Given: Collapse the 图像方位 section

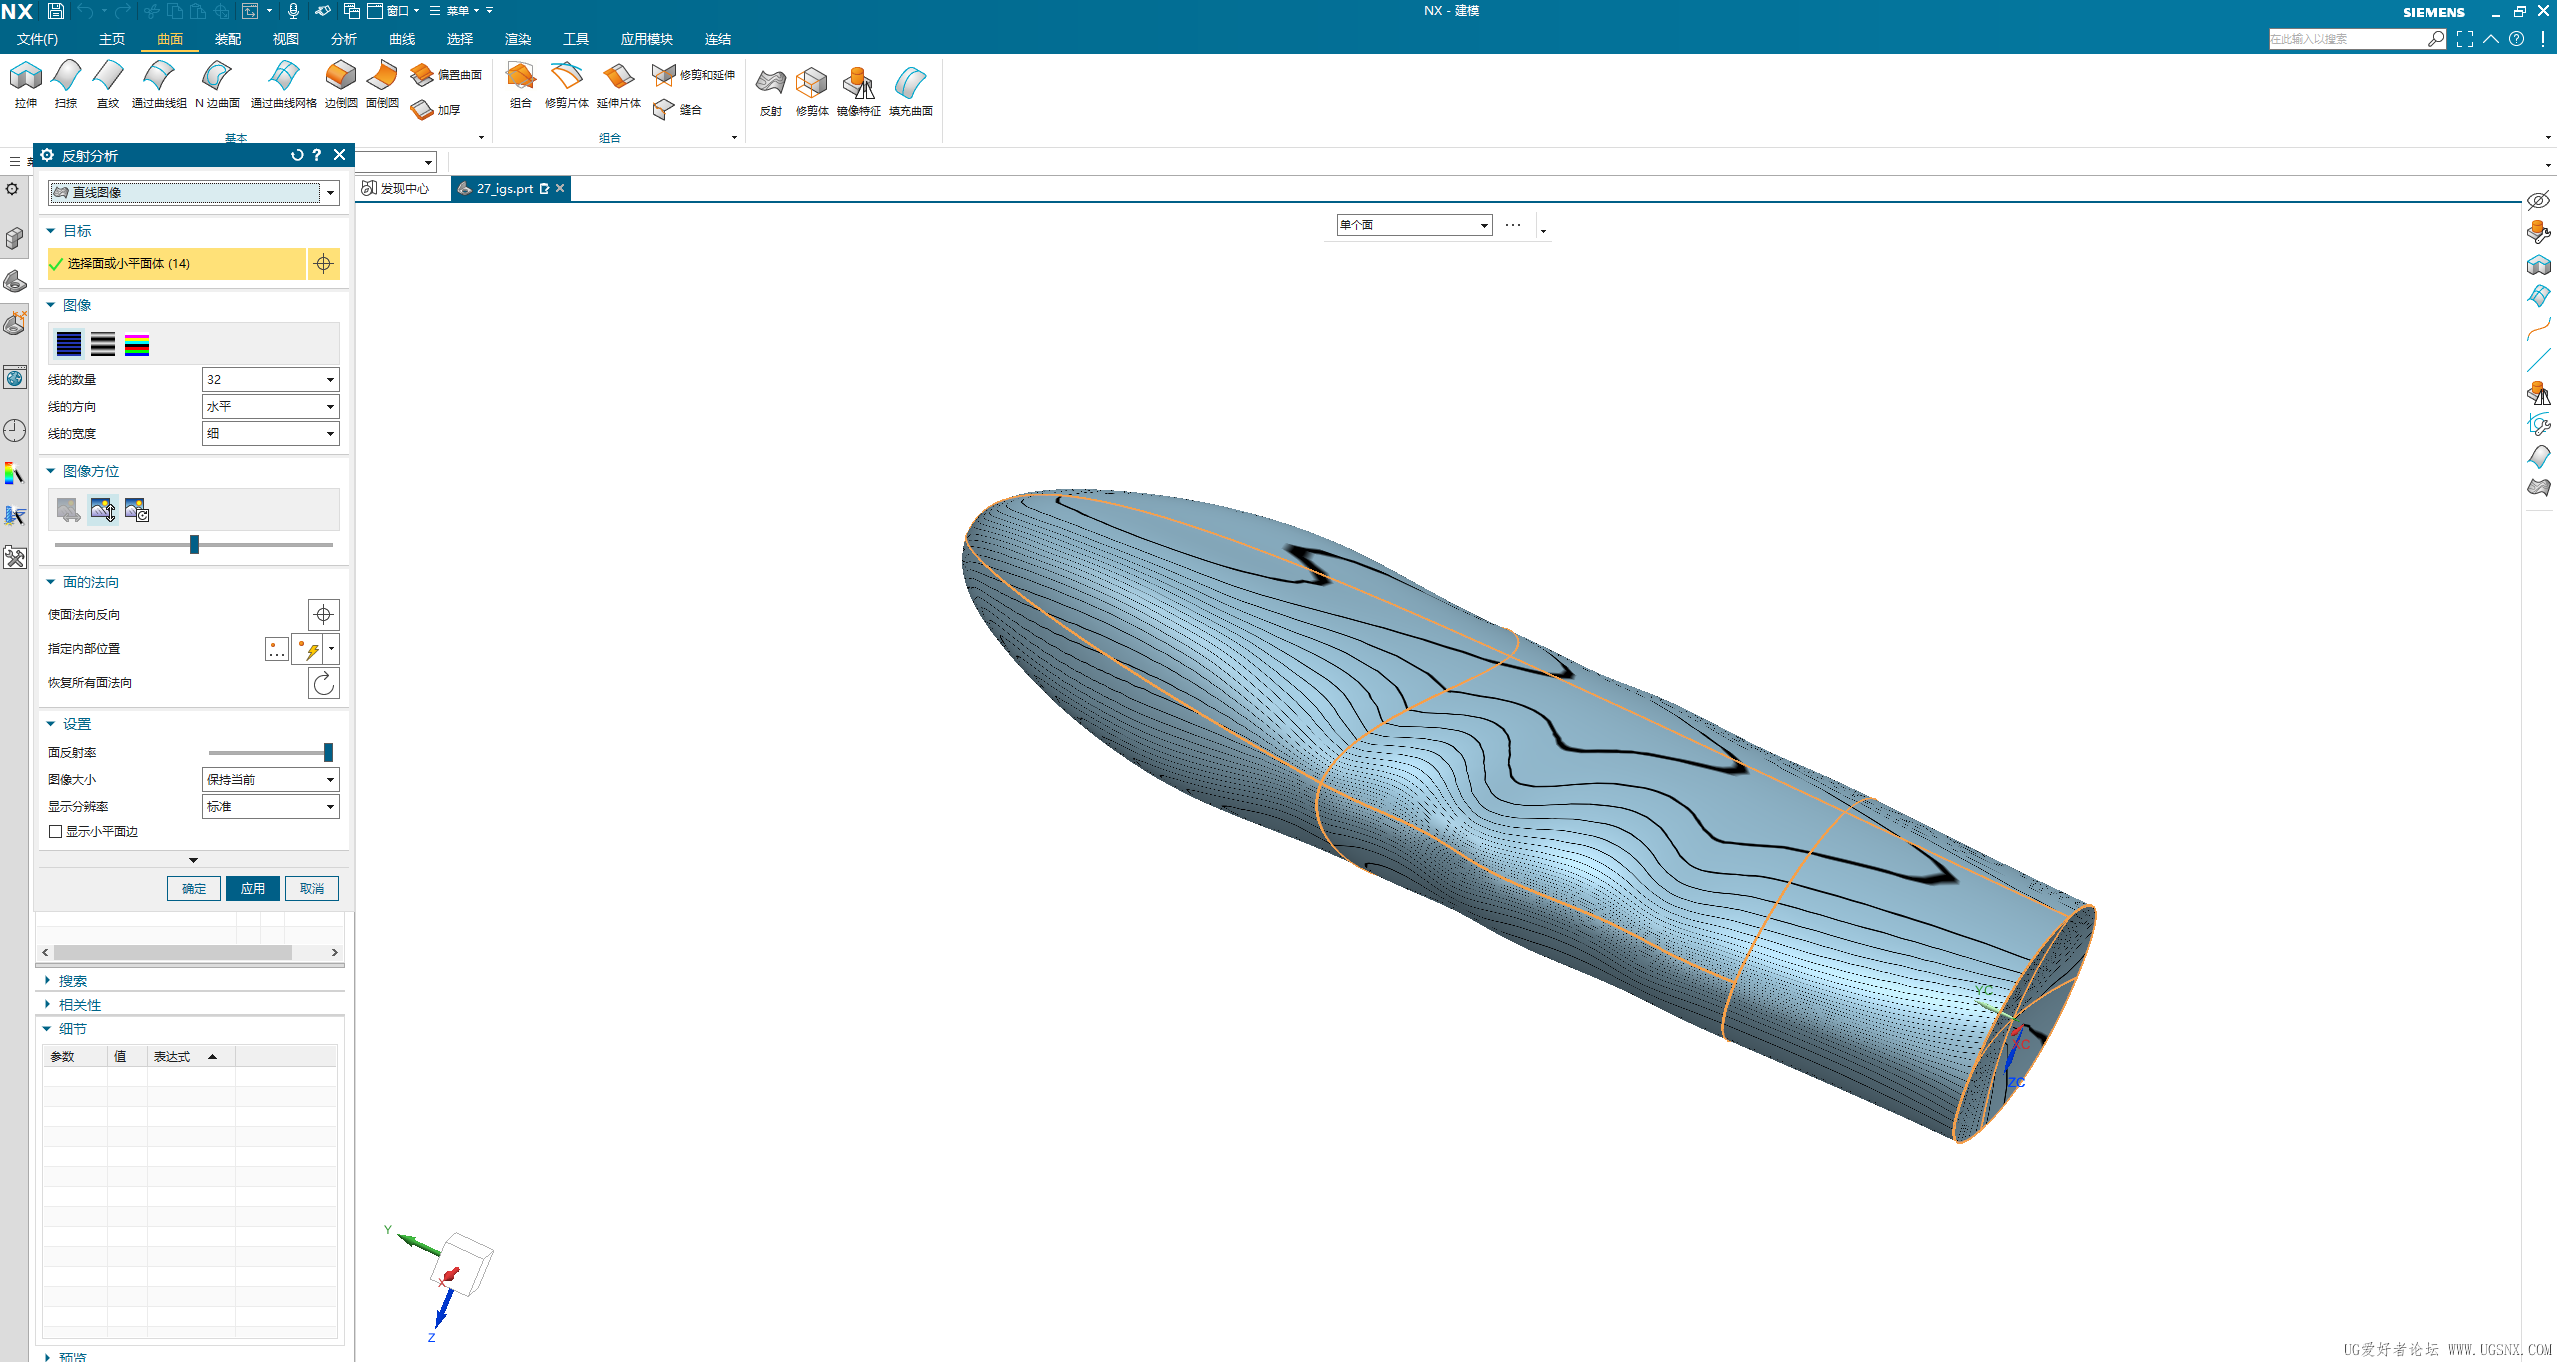Looking at the screenshot, I should [51, 471].
